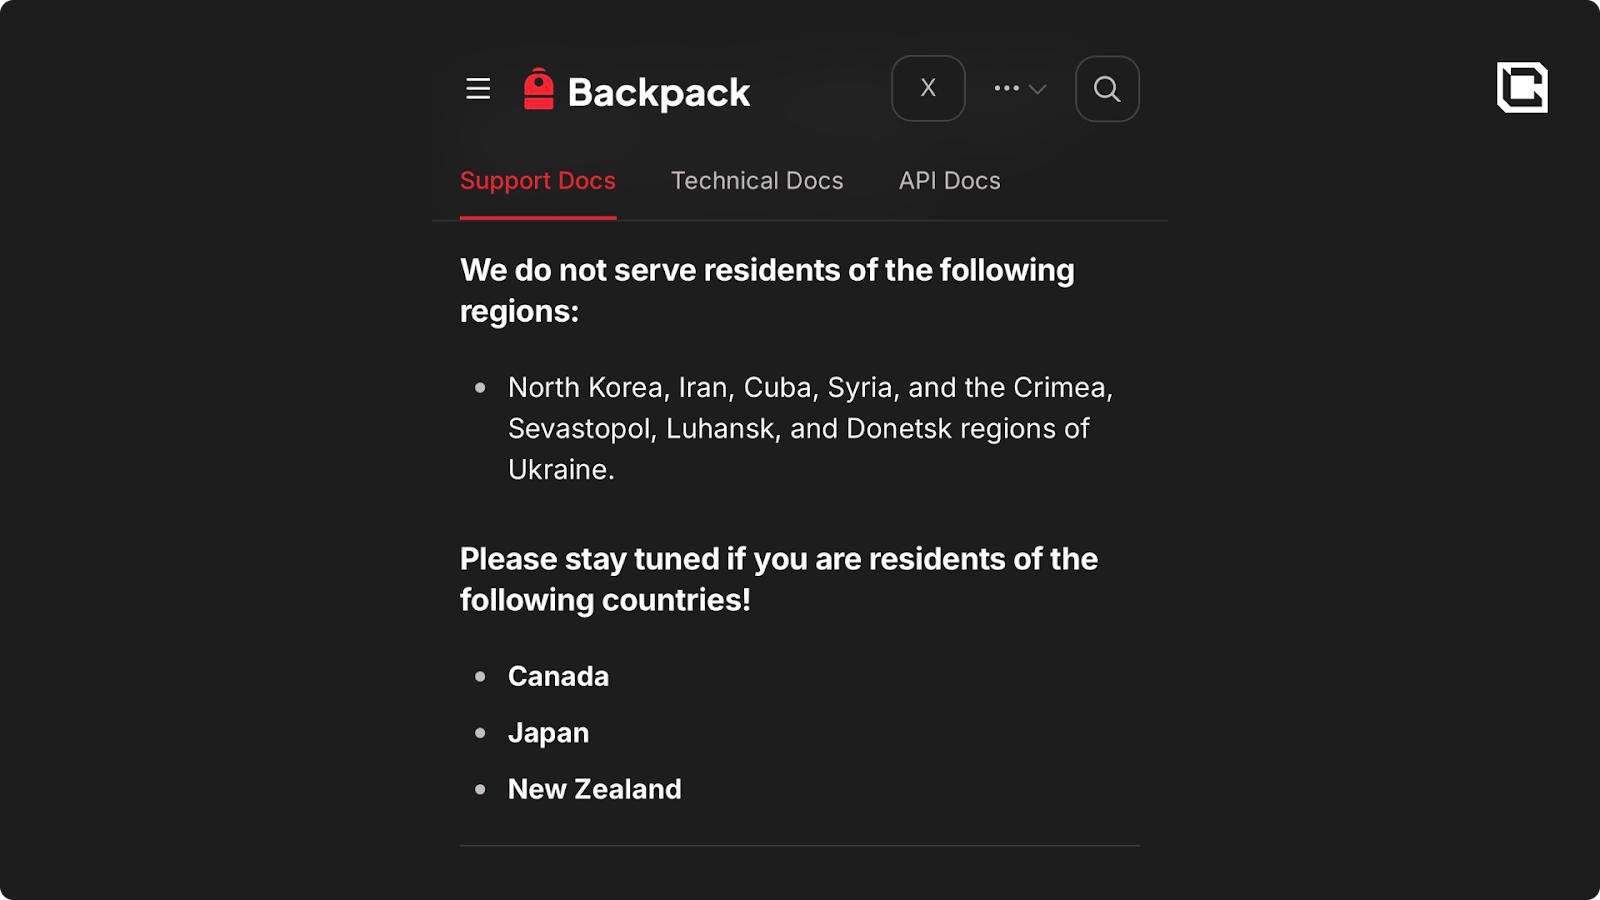Select the Support Docs tab
The width and height of the screenshot is (1600, 900).
[x=538, y=181]
